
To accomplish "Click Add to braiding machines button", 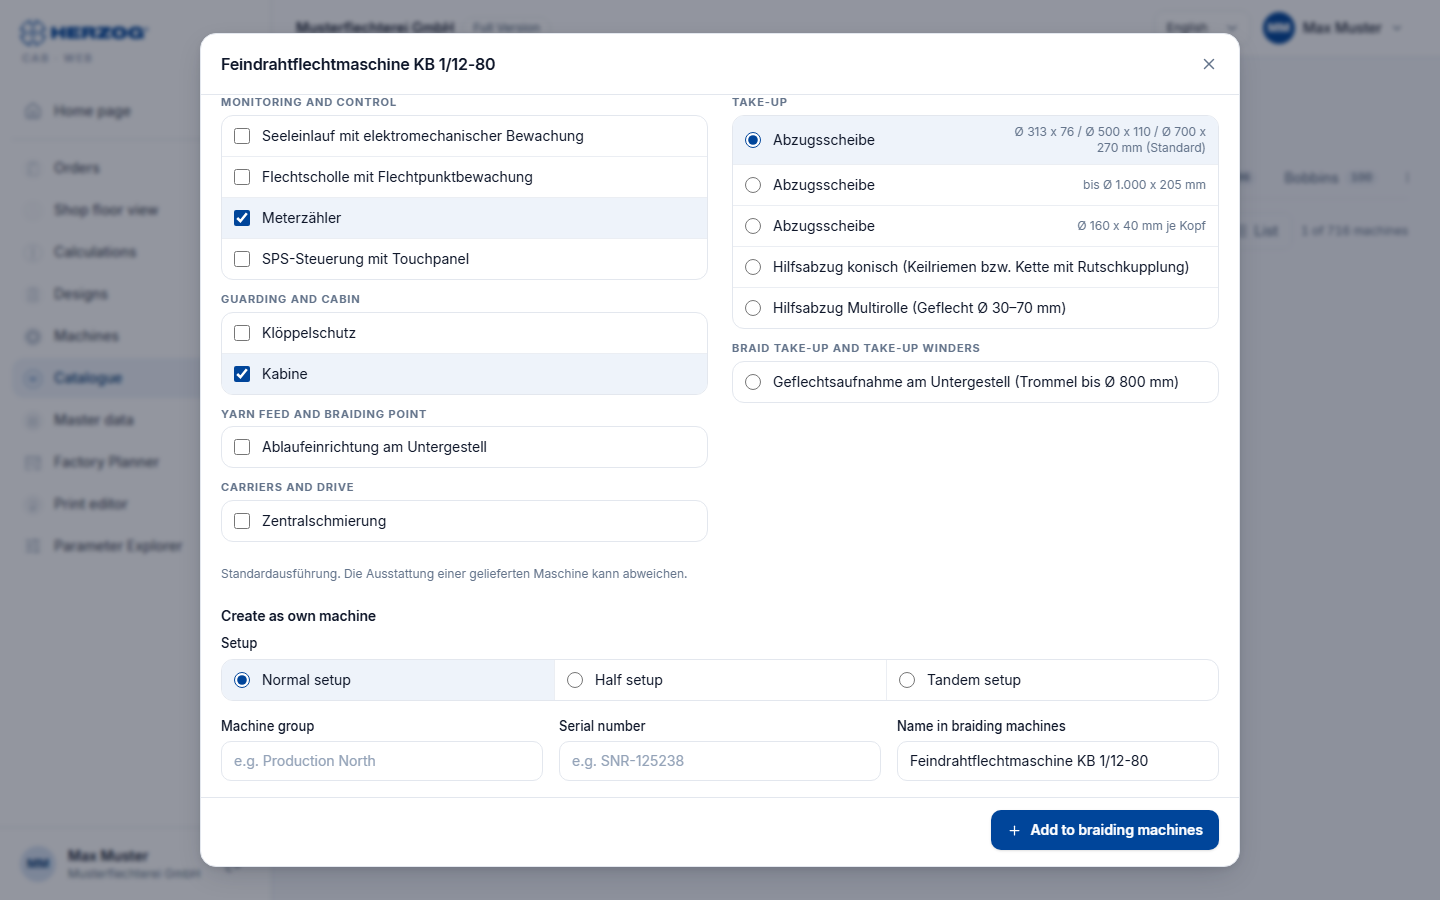I will (x=1105, y=830).
